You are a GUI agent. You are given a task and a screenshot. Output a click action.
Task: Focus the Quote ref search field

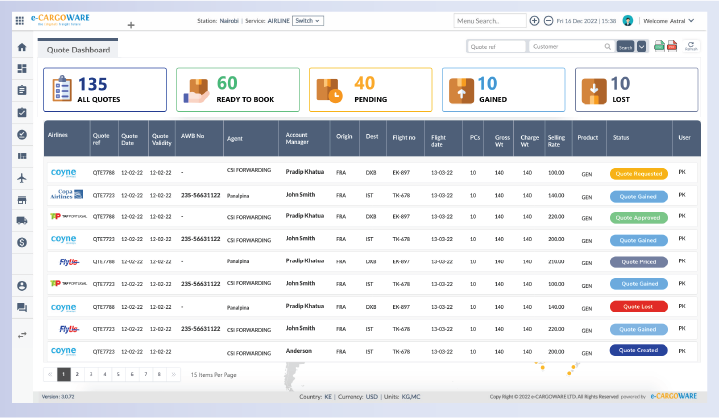496,46
